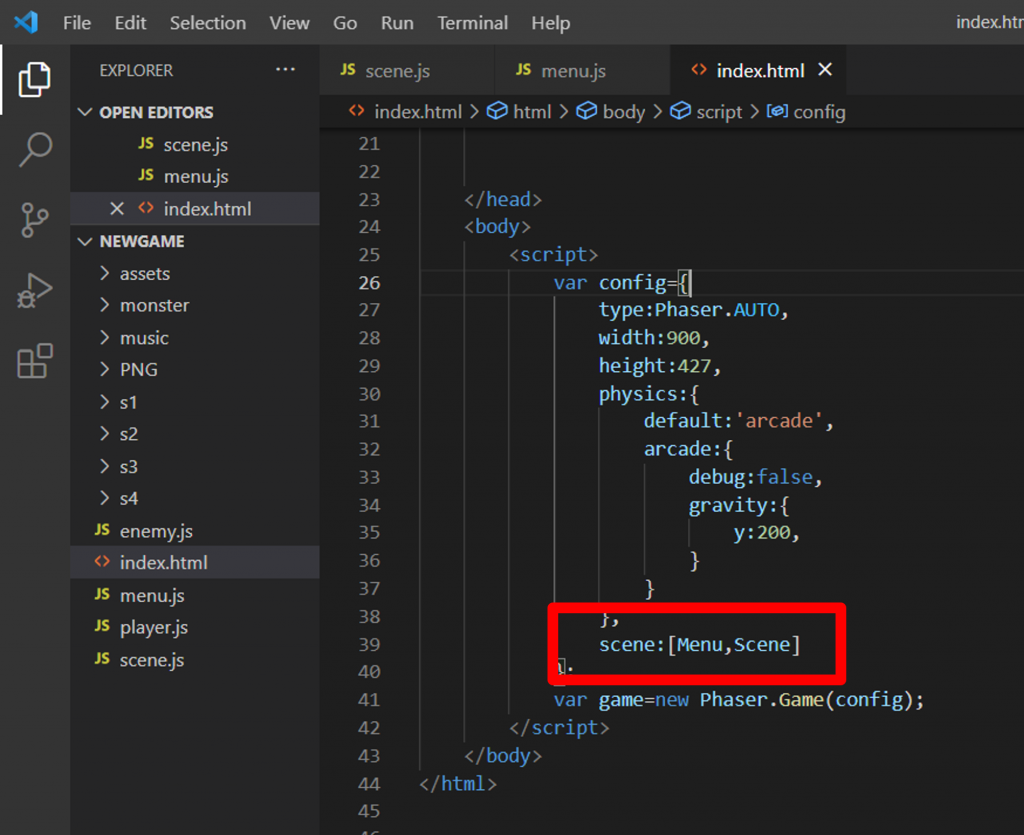The width and height of the screenshot is (1024, 835).
Task: Expand the assets folder
Action: pyautogui.click(x=104, y=273)
